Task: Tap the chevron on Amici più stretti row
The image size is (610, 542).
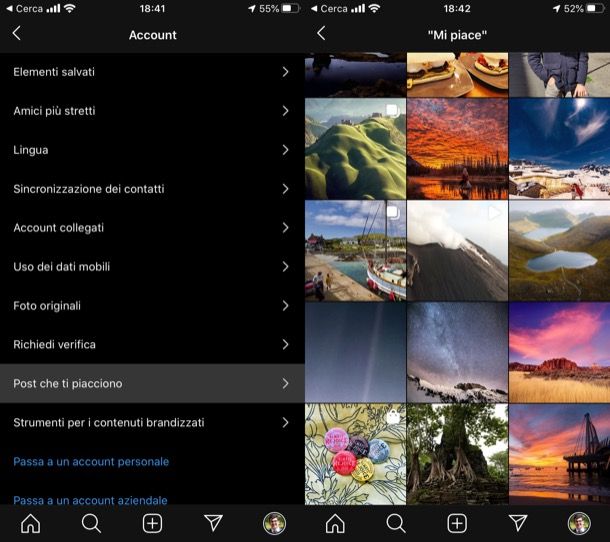Action: (286, 111)
